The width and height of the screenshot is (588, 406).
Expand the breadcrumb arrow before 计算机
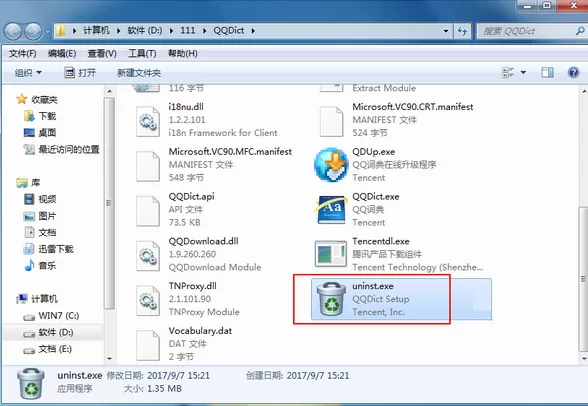74,31
